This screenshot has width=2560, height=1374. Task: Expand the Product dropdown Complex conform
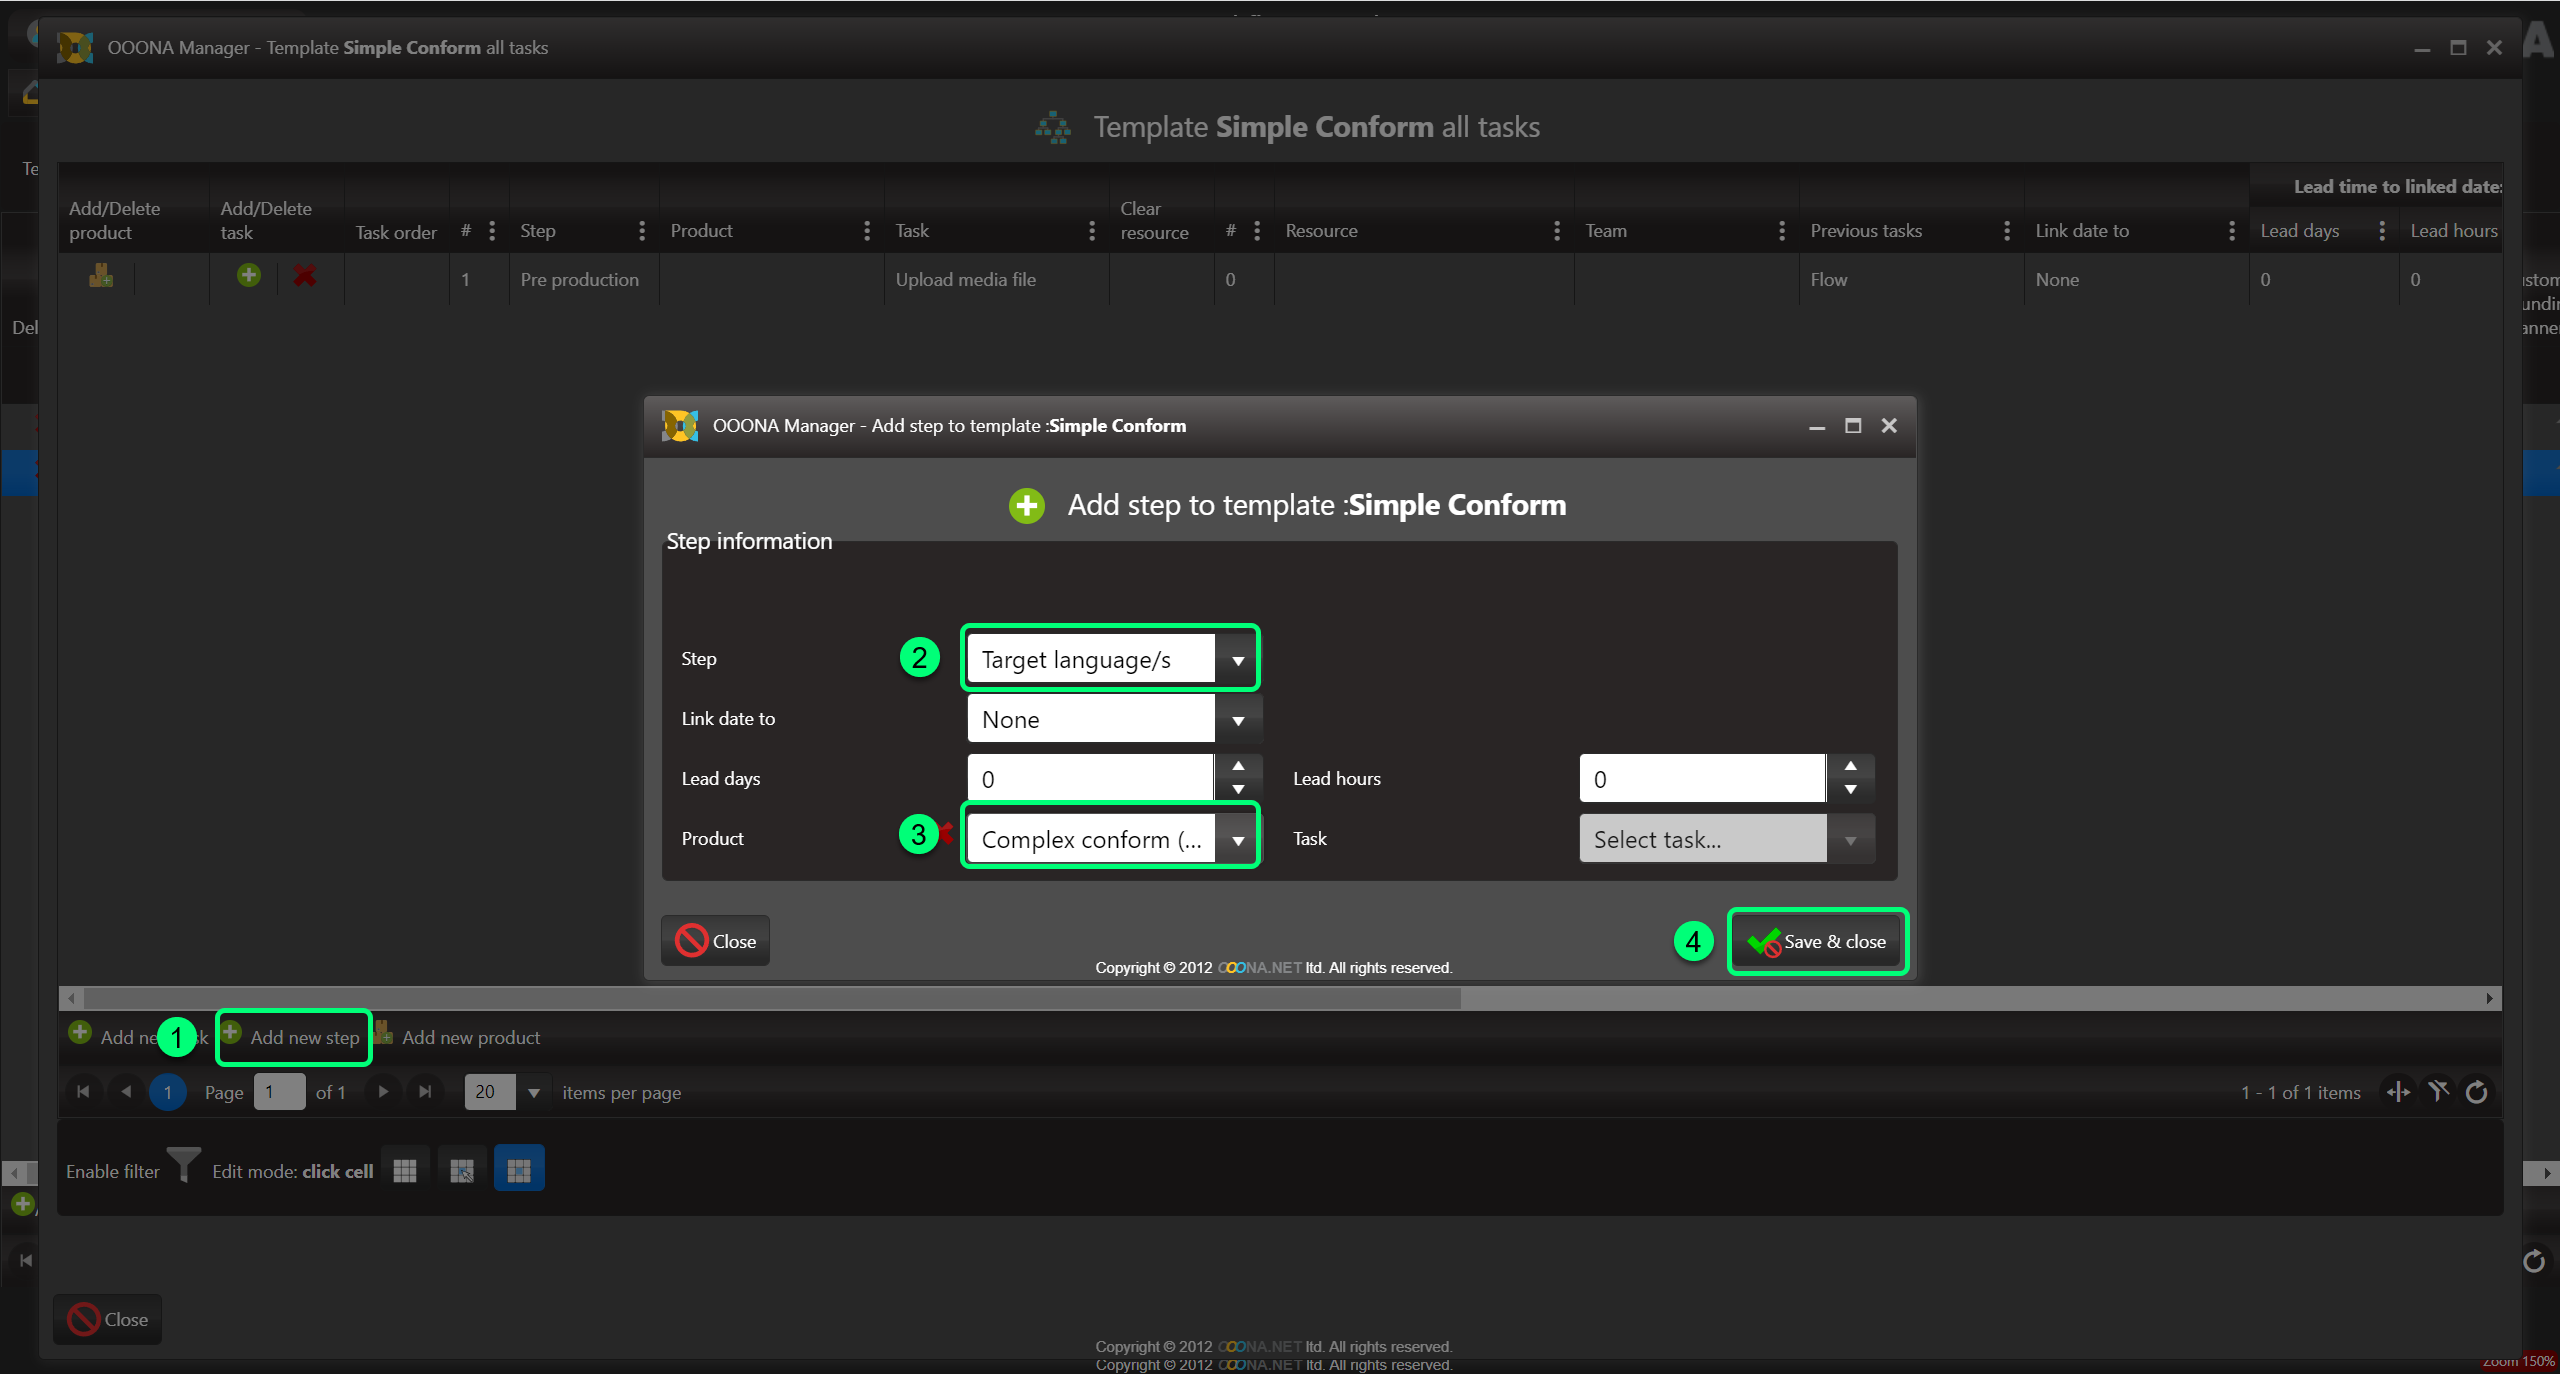(x=1238, y=840)
